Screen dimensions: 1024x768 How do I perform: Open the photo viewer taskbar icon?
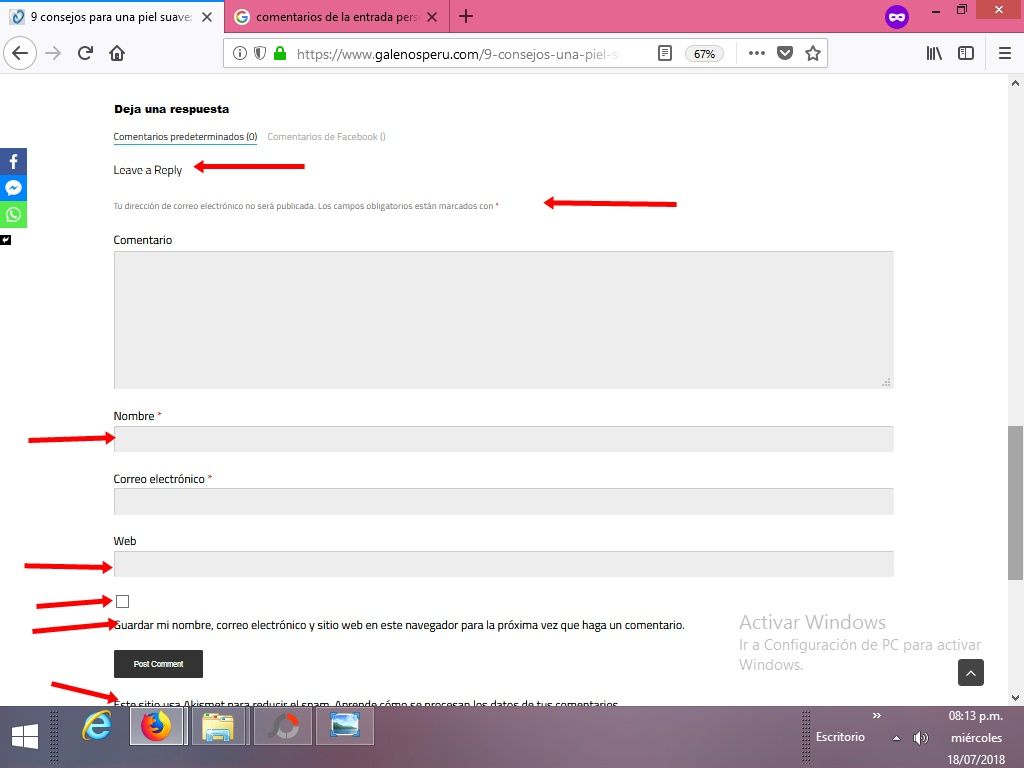(x=345, y=726)
